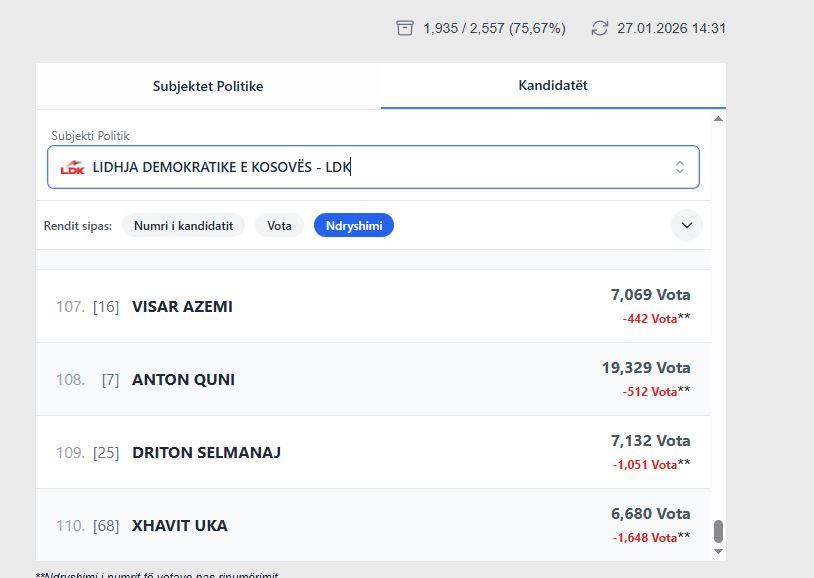Open the Kandidatët tab
This screenshot has width=814, height=578.
pos(553,86)
